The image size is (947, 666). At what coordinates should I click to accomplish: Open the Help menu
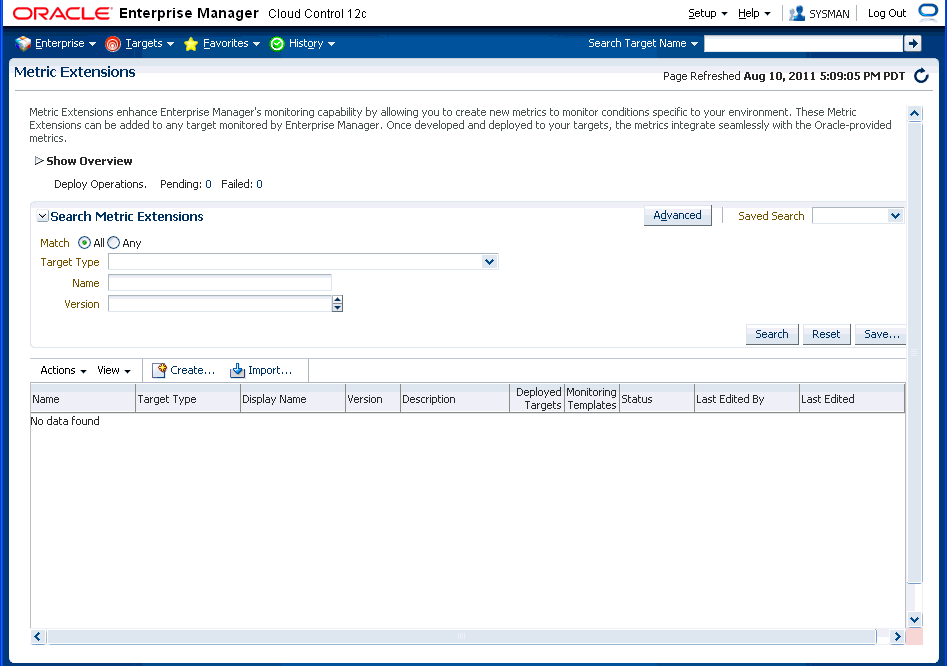(754, 13)
